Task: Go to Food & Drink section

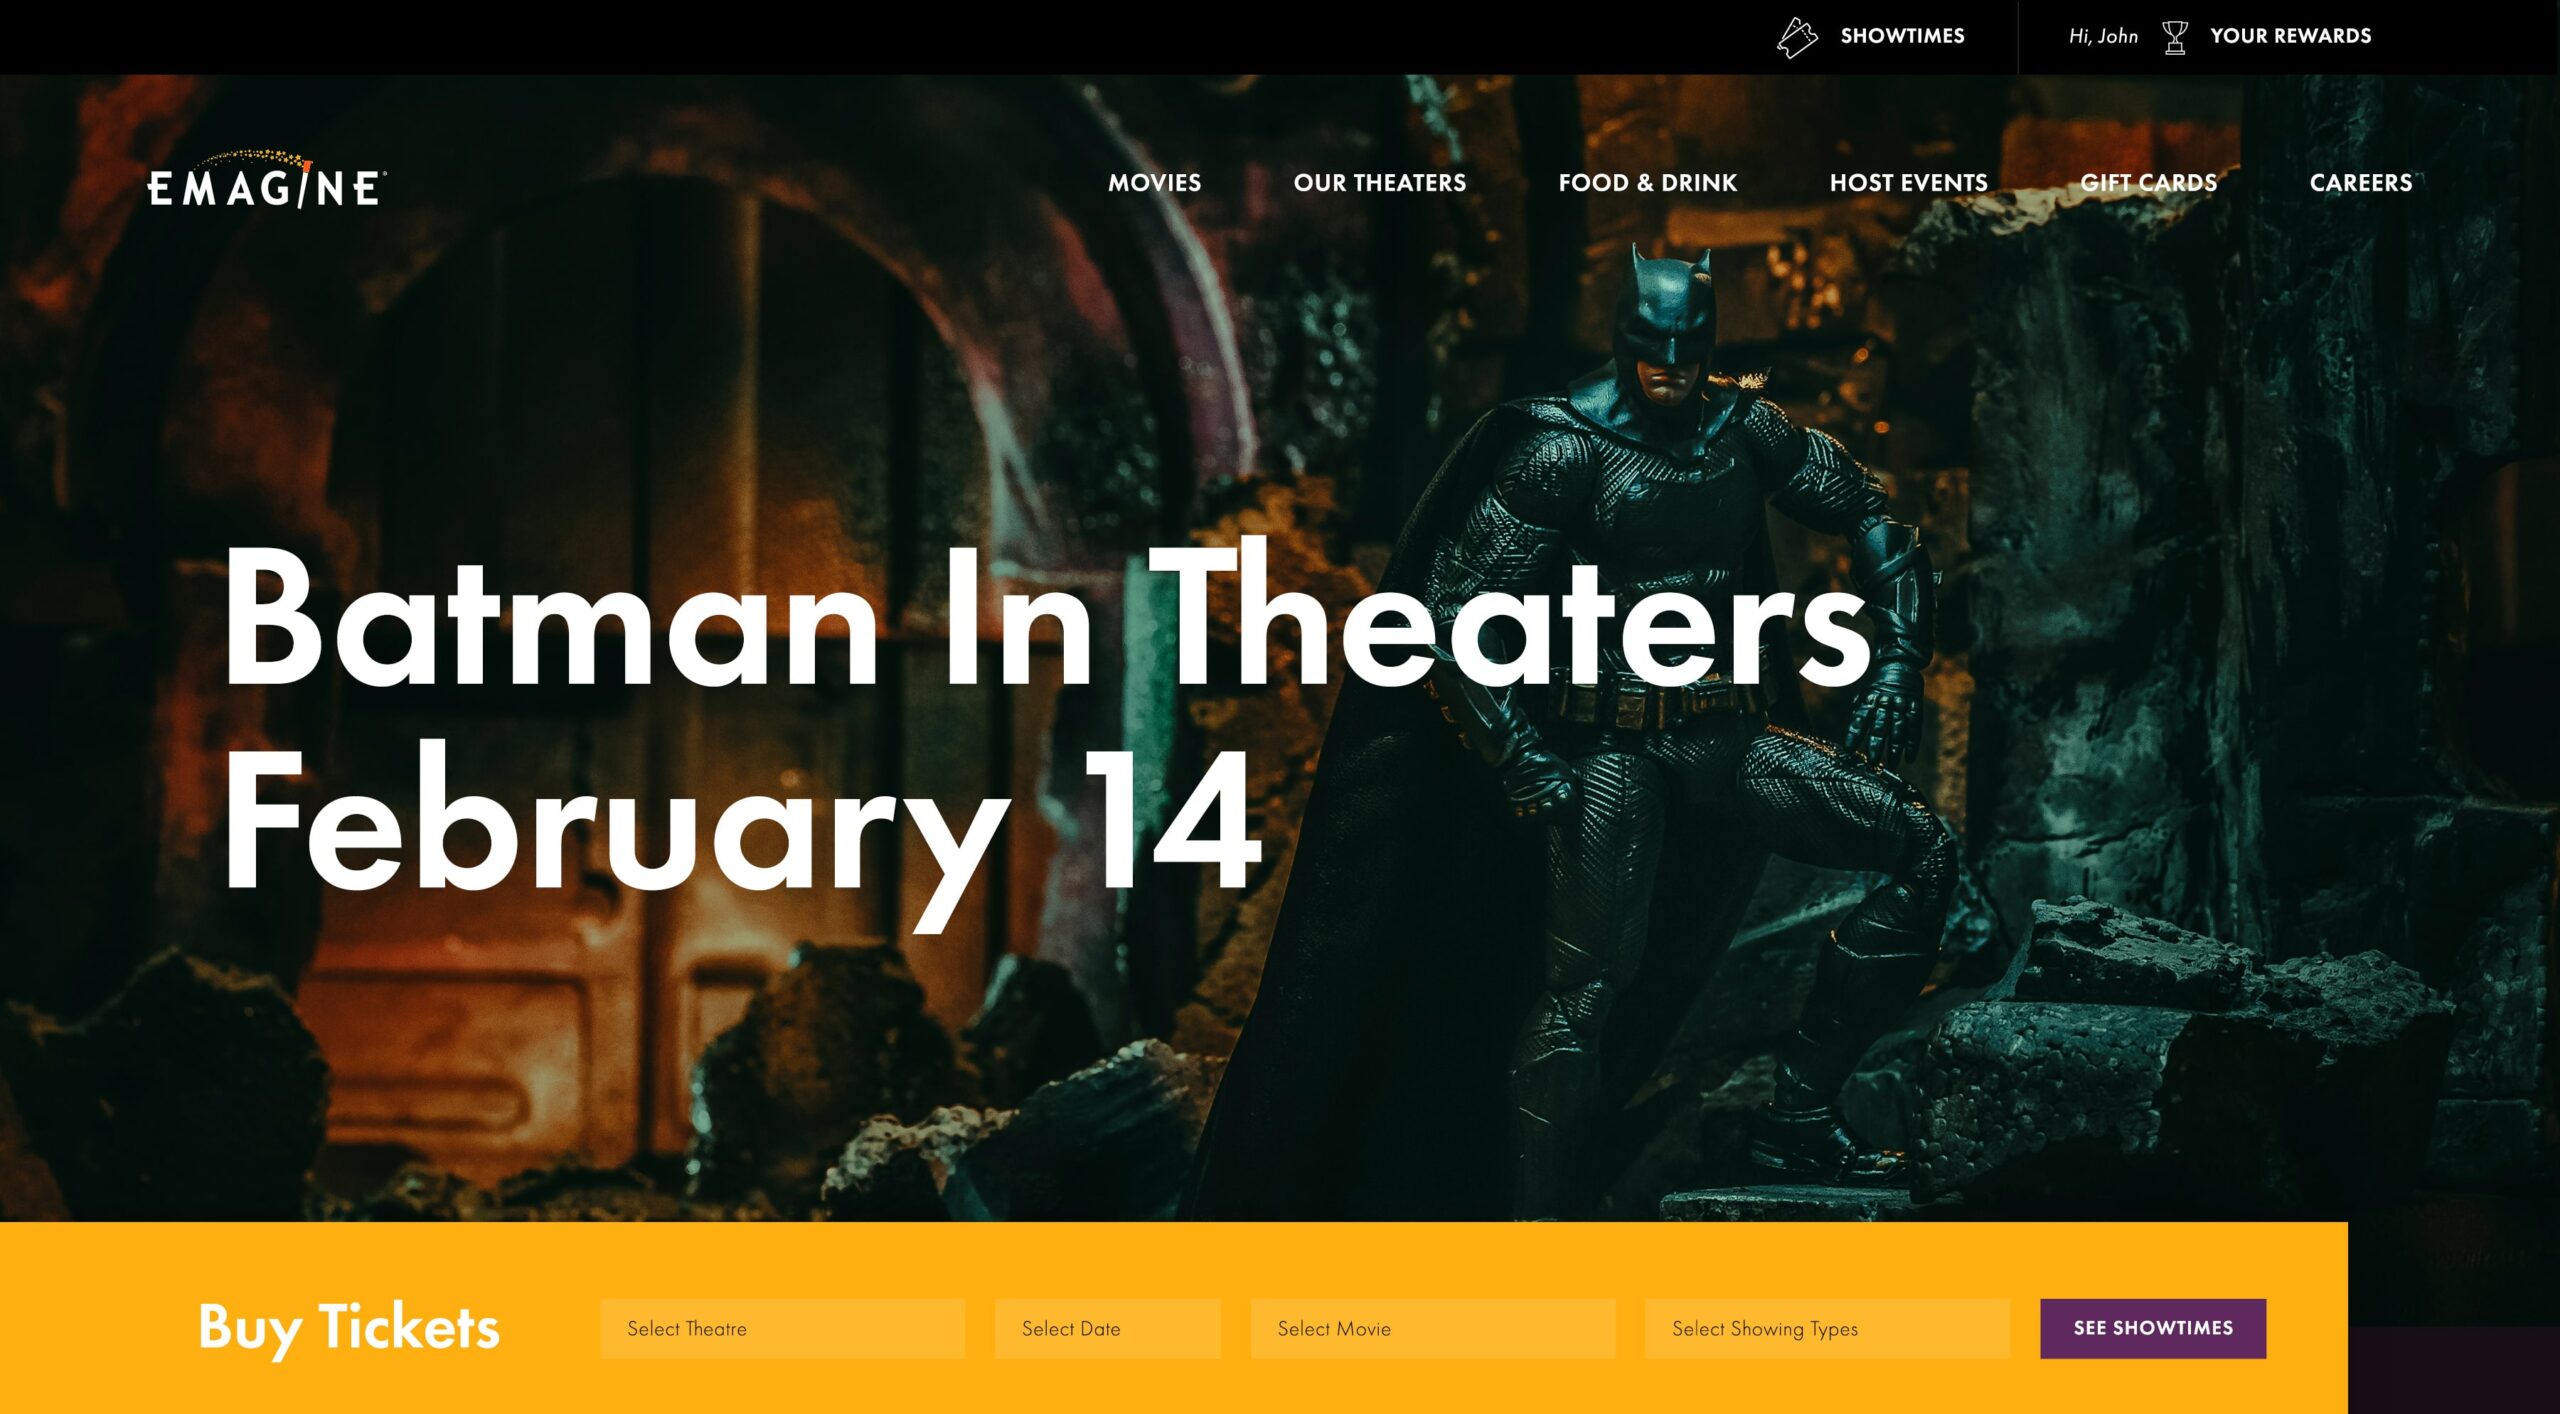Action: point(1647,183)
